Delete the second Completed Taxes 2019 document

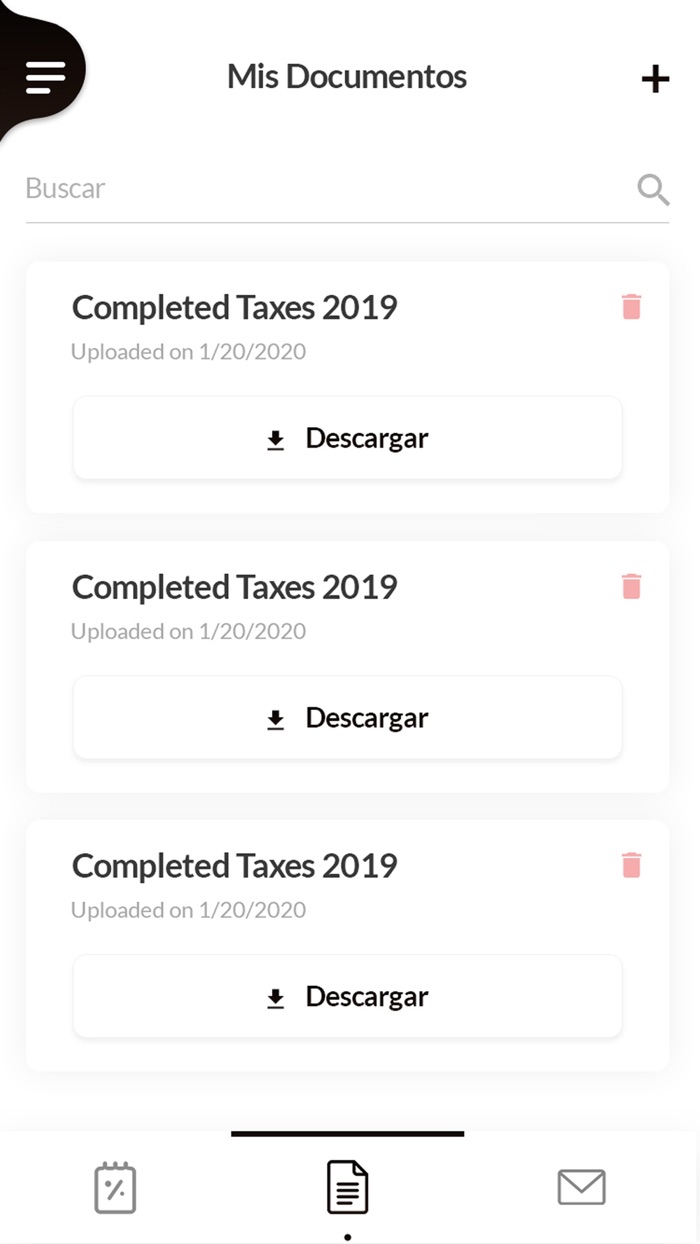[632, 586]
